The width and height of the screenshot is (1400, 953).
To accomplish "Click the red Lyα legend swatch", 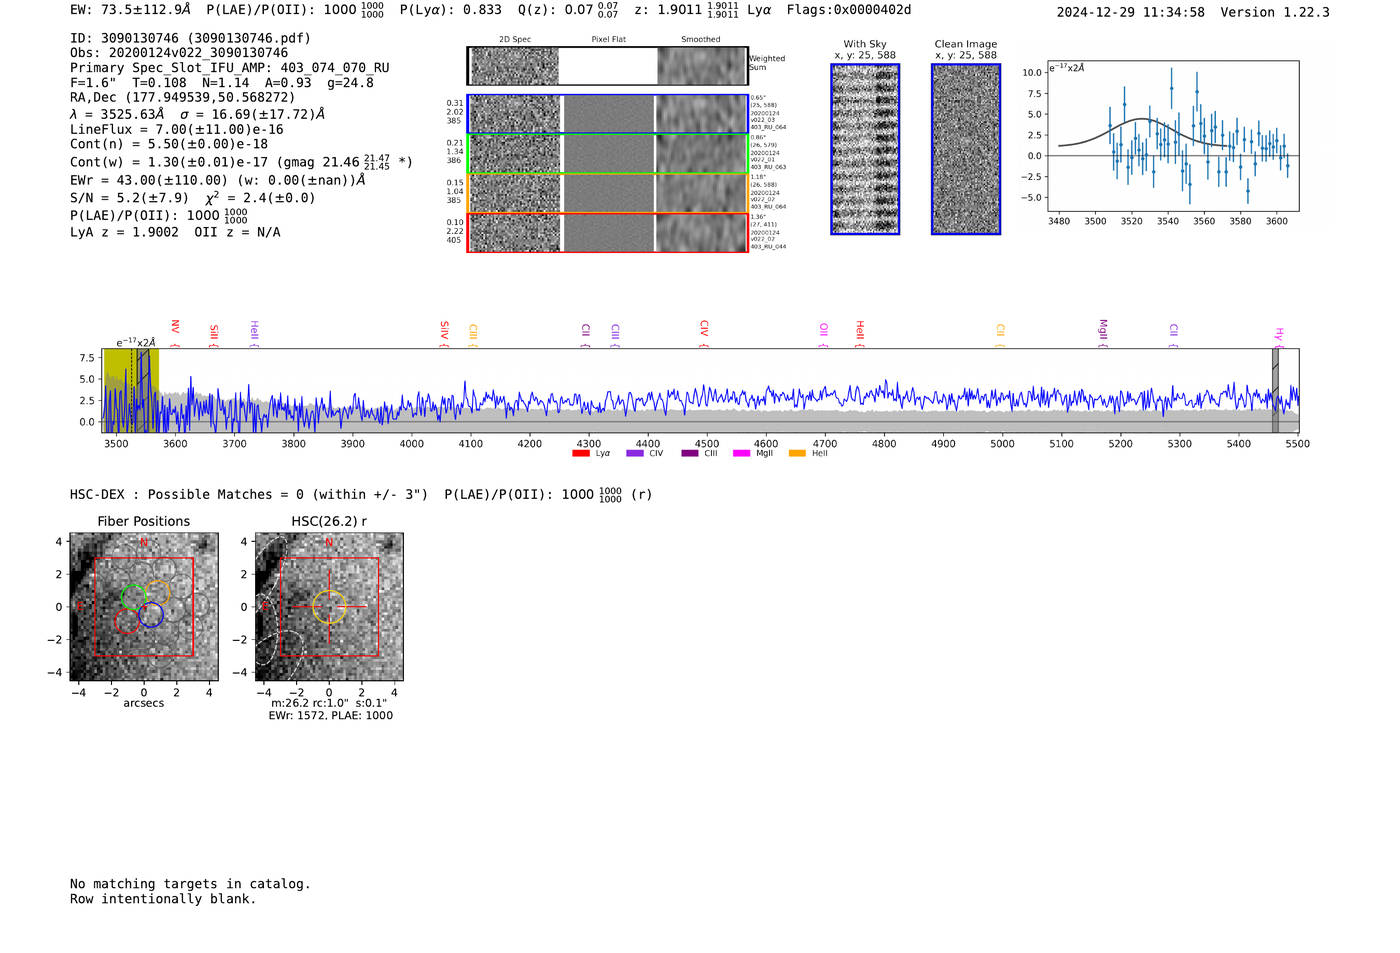I will coord(580,454).
